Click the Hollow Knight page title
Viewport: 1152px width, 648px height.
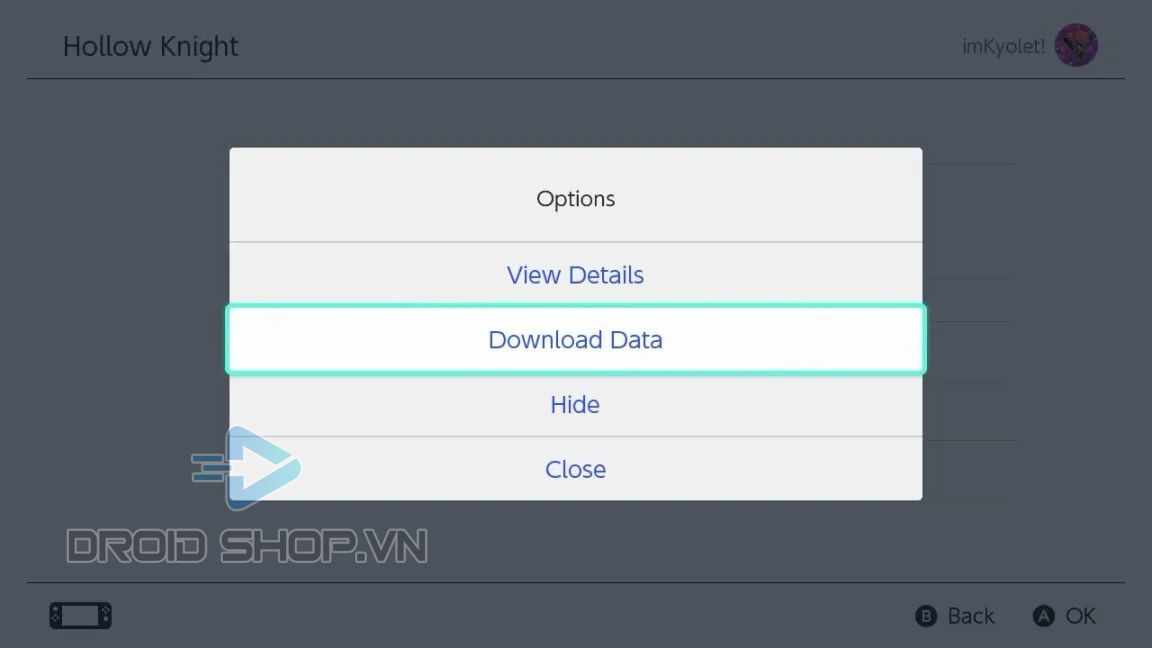(151, 46)
